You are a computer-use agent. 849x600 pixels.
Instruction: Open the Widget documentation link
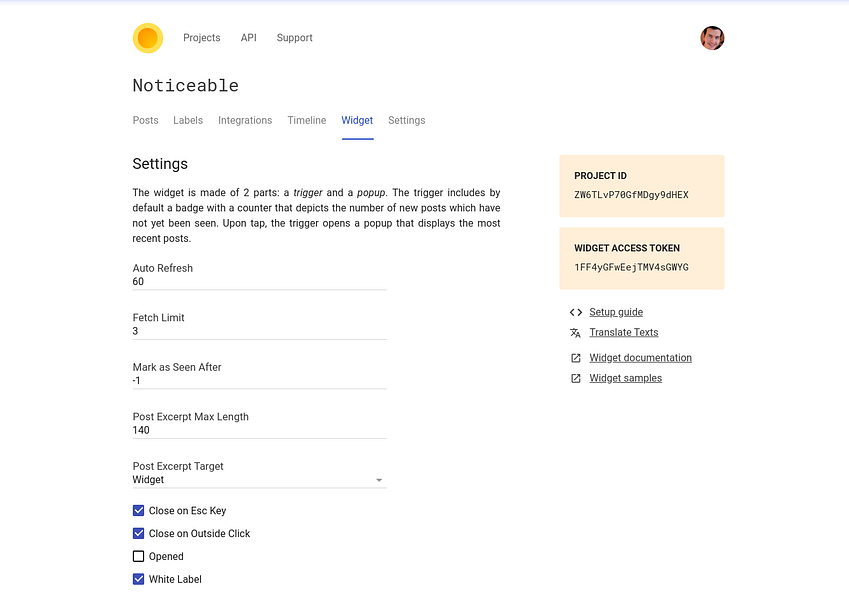641,358
